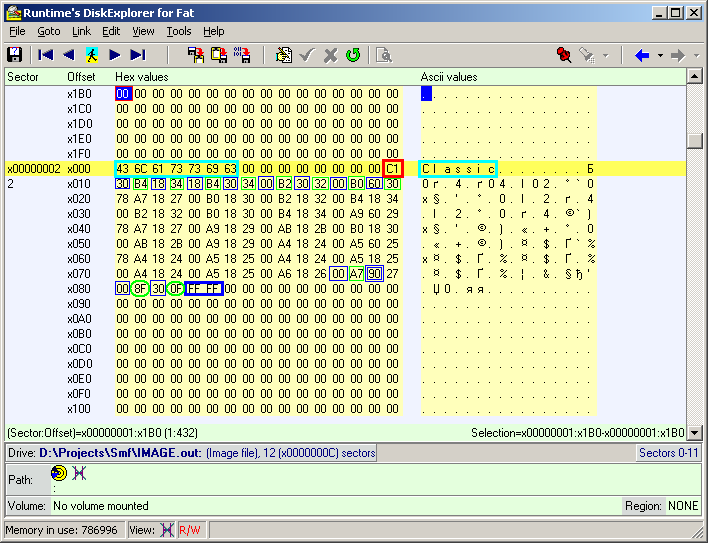Select the red-boxed C1 hex byte

392,169
